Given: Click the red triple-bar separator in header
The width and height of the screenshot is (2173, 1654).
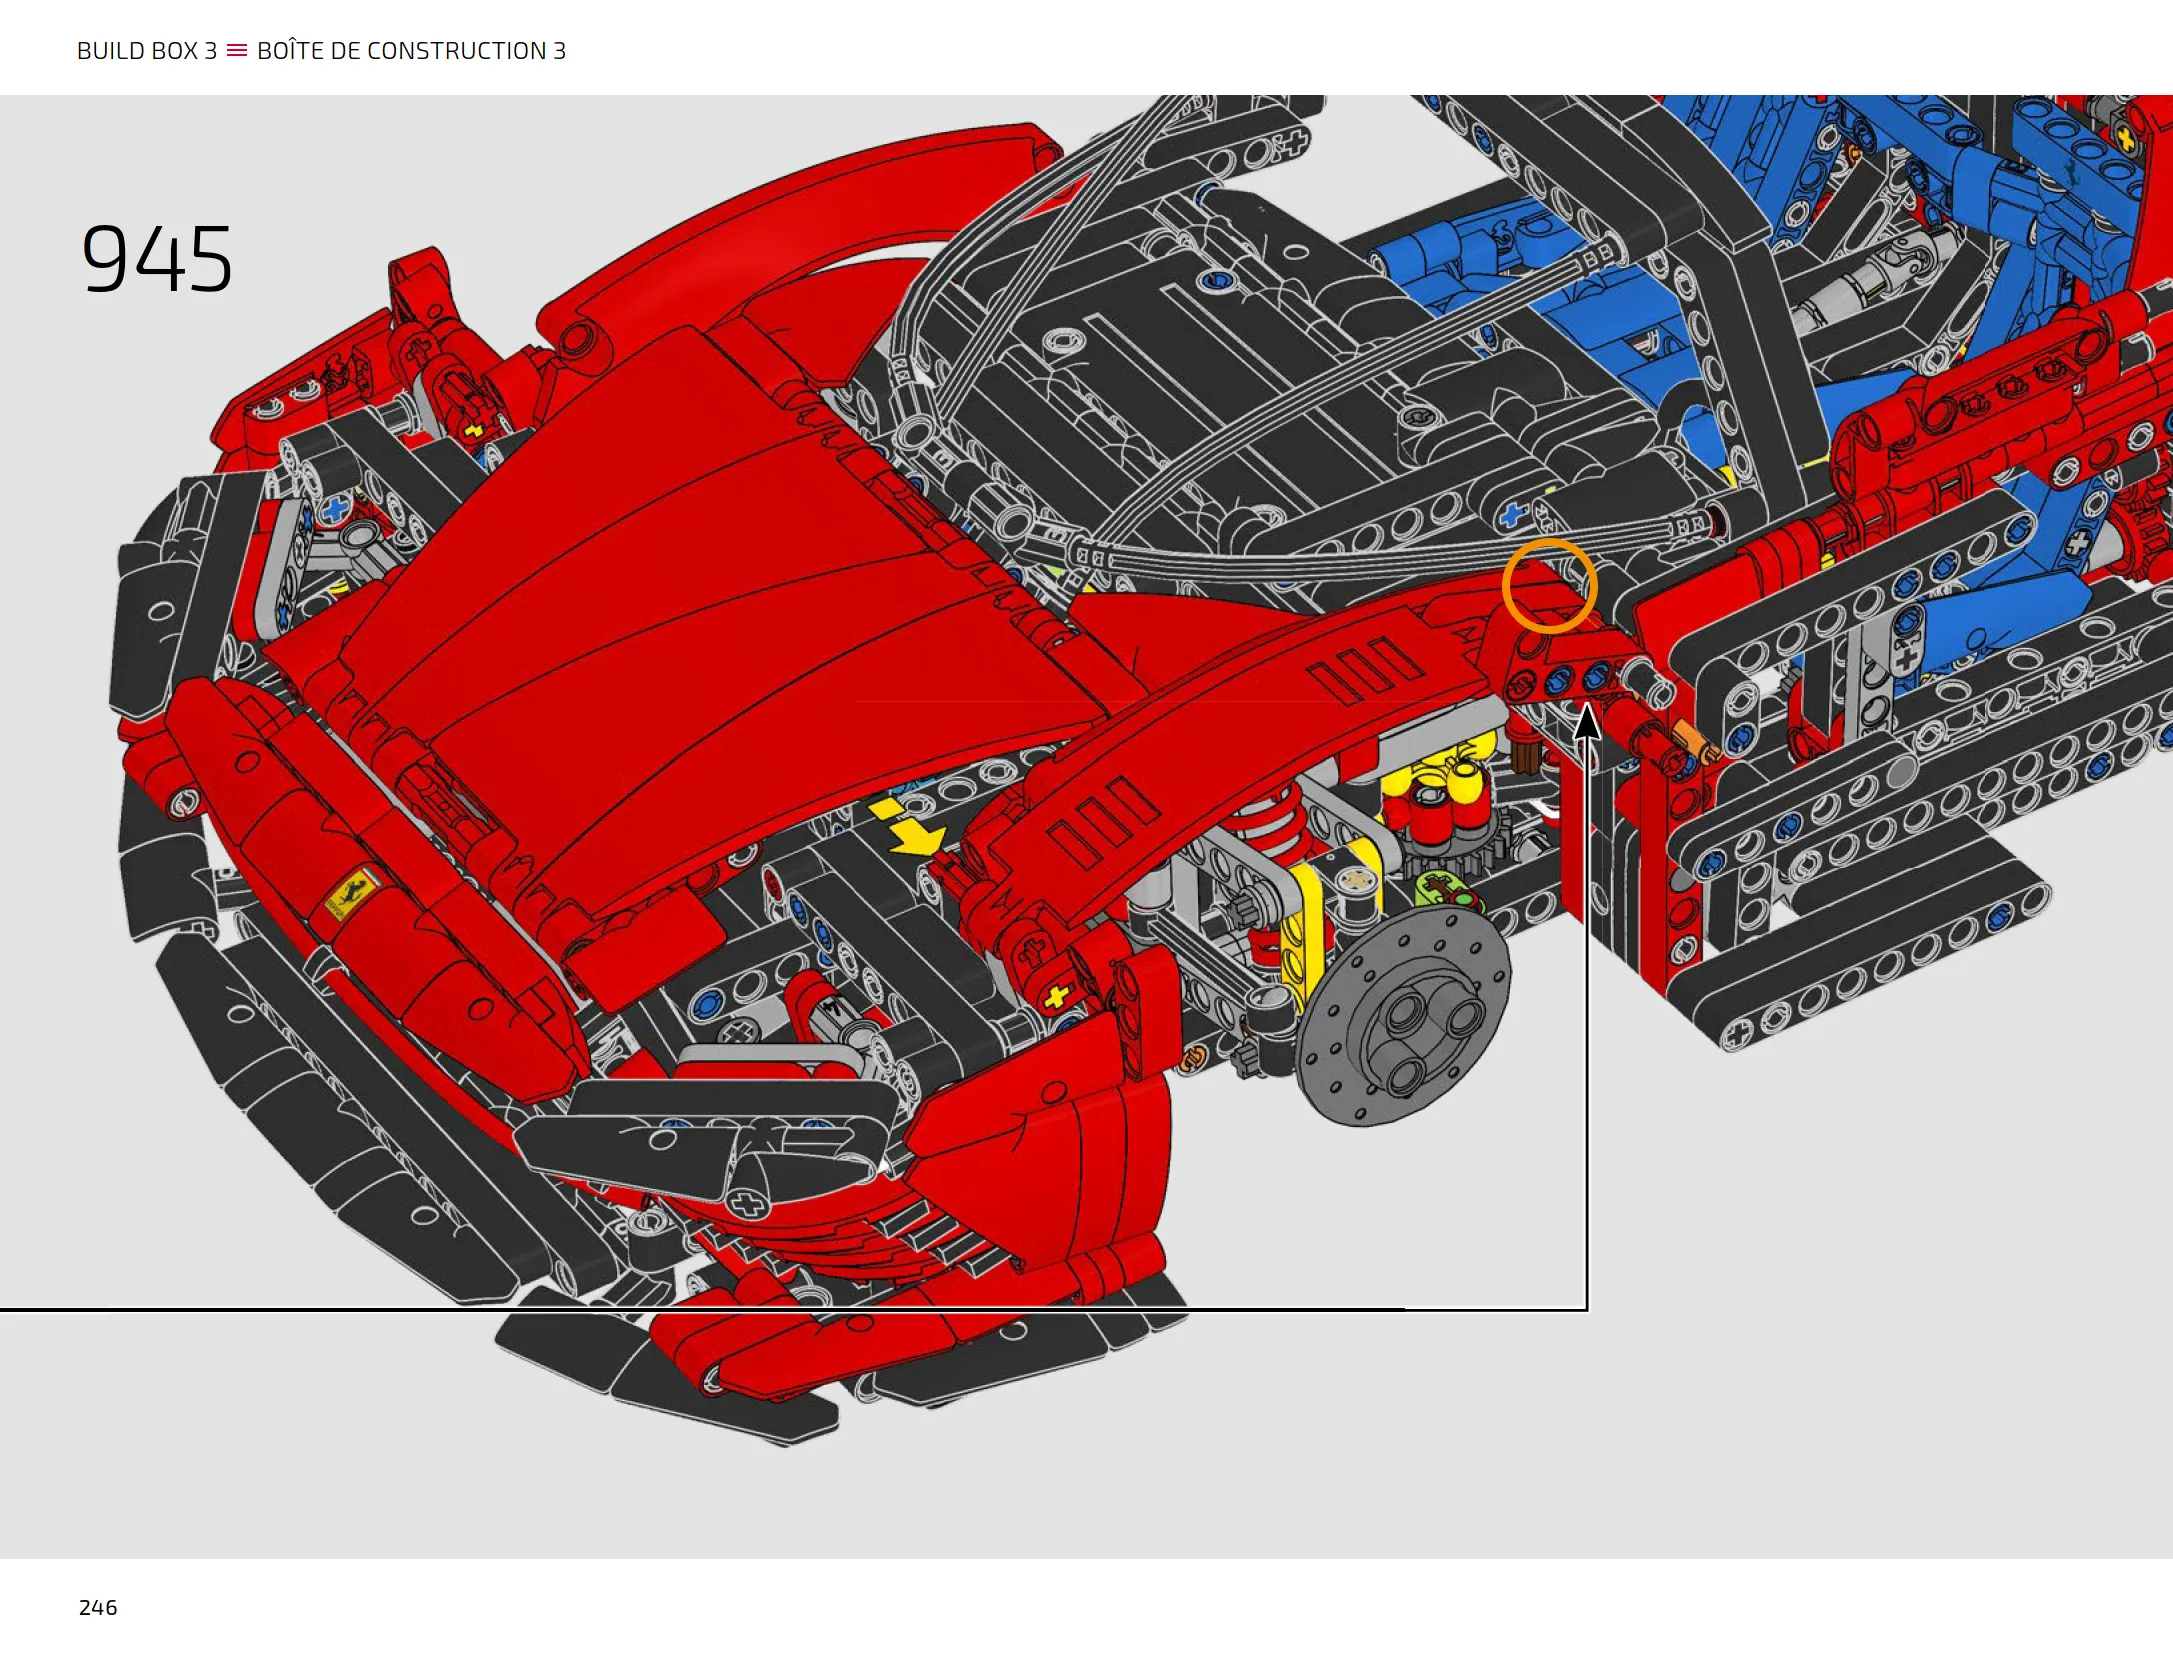Looking at the screenshot, I should click(x=237, y=50).
